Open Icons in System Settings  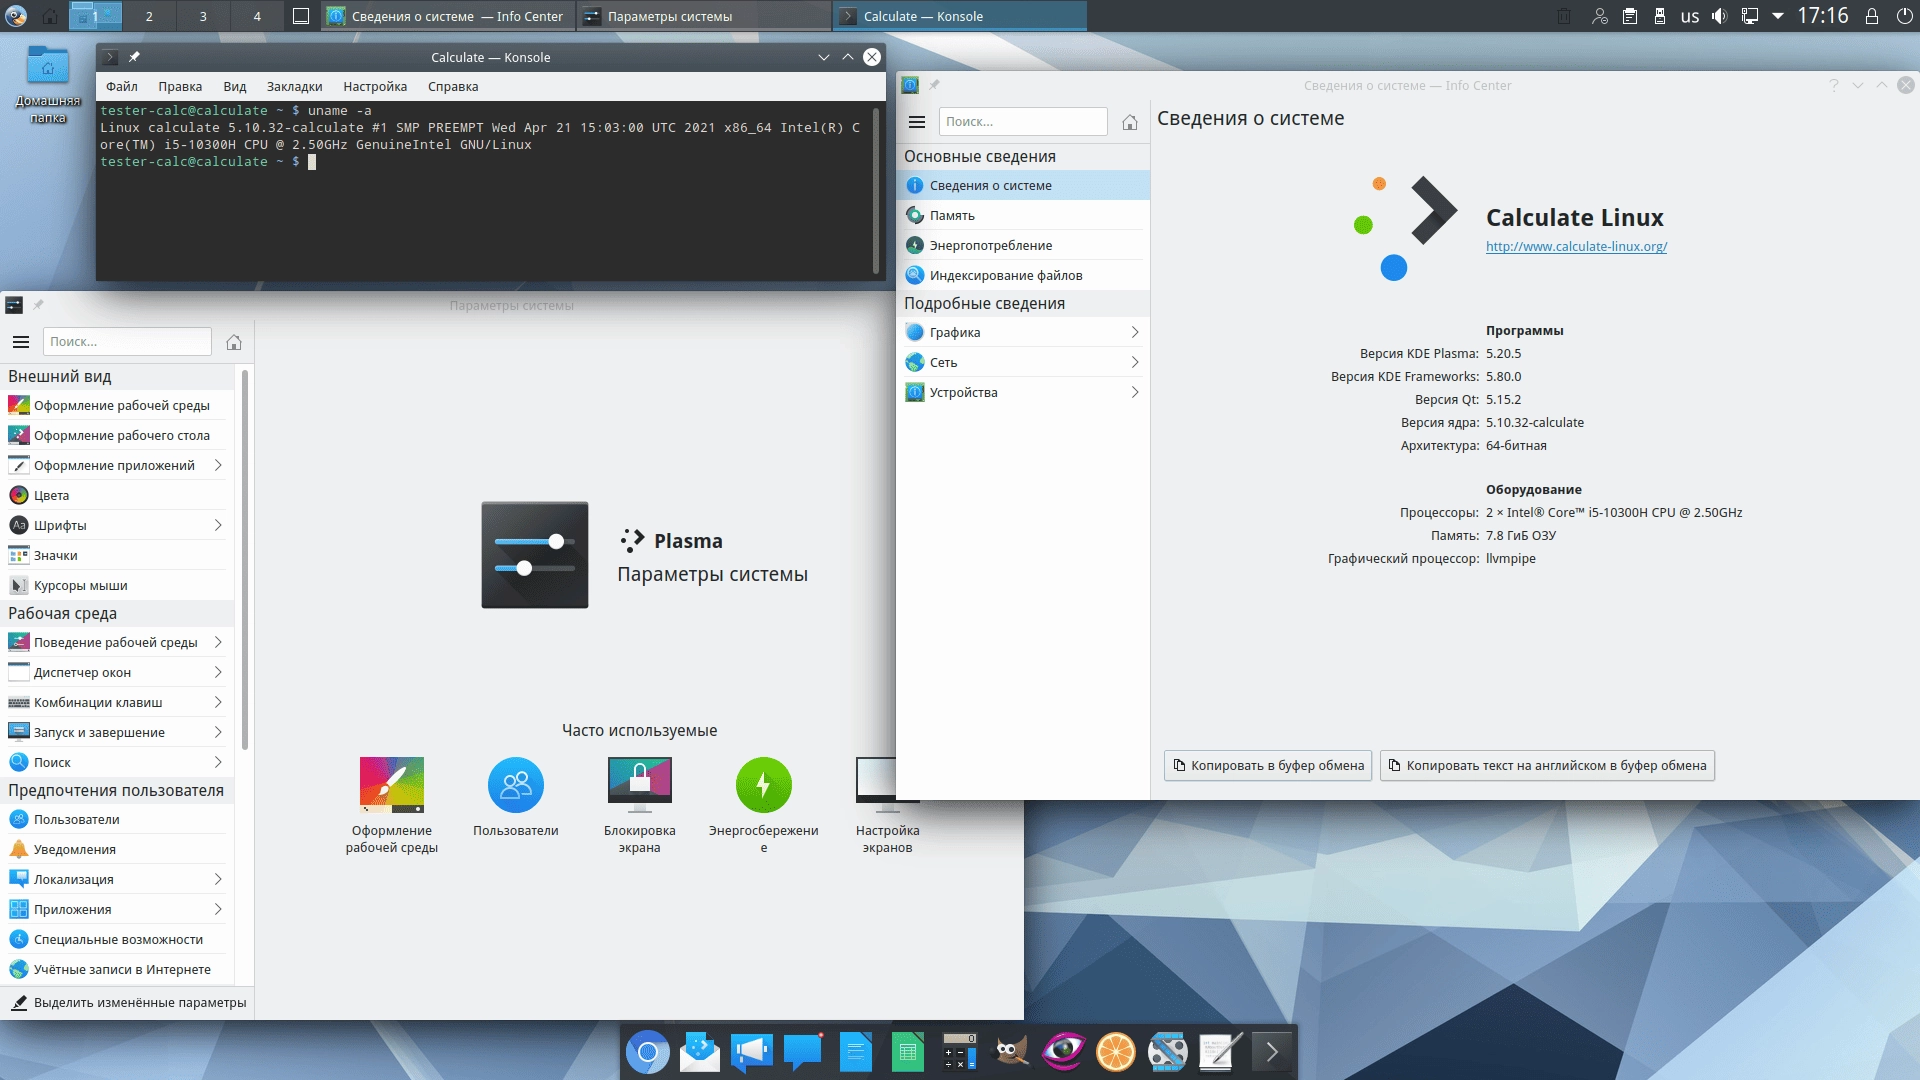pos(117,555)
